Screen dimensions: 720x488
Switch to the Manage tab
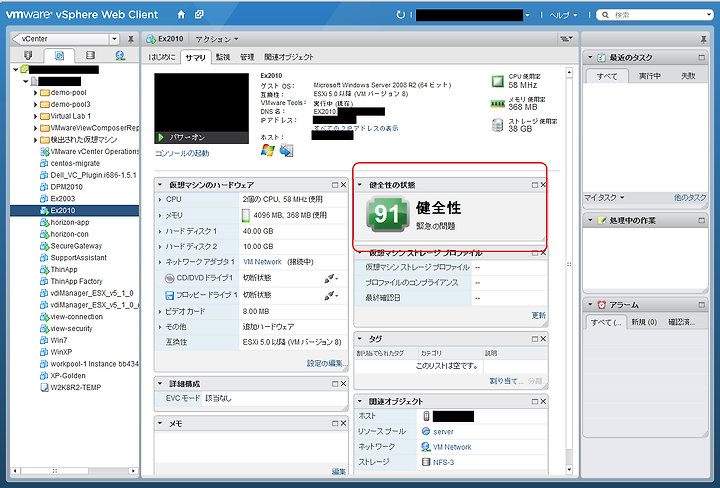[247, 57]
